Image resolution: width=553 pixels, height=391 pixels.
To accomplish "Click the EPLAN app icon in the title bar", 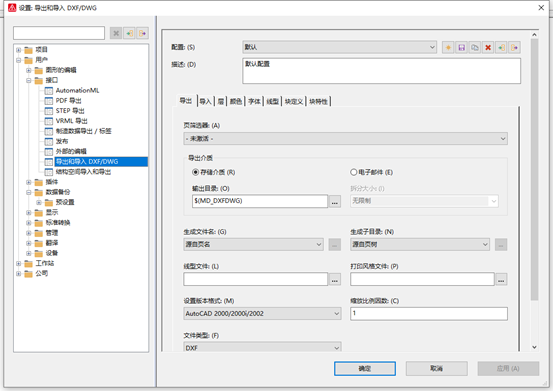I will tap(12, 7).
